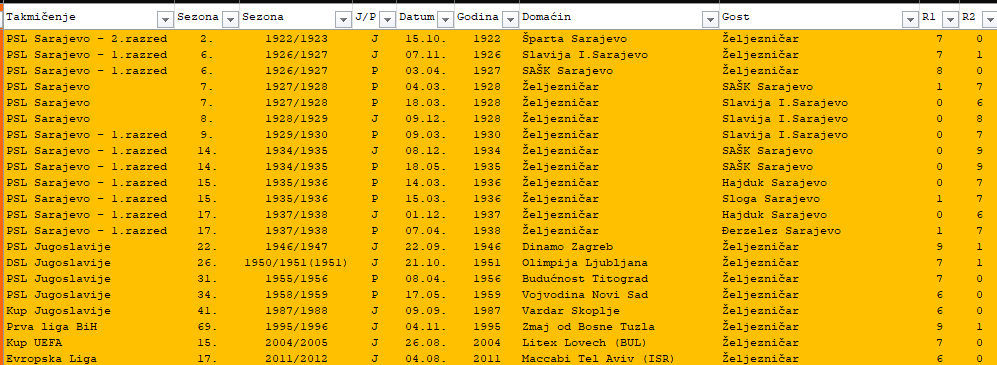
Task: Select the season cell '1955/1956'
Action: [x=296, y=279]
